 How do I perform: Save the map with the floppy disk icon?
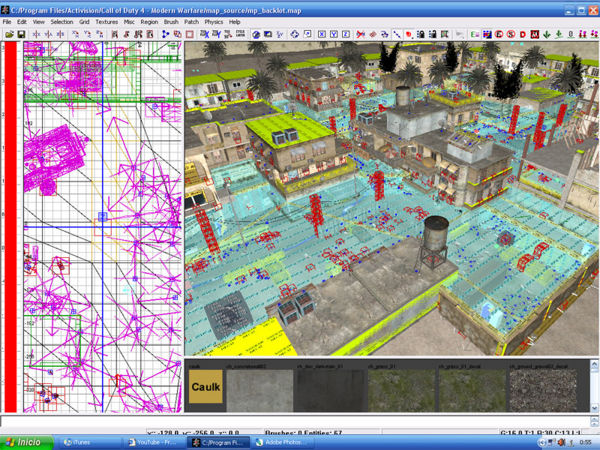pos(21,34)
